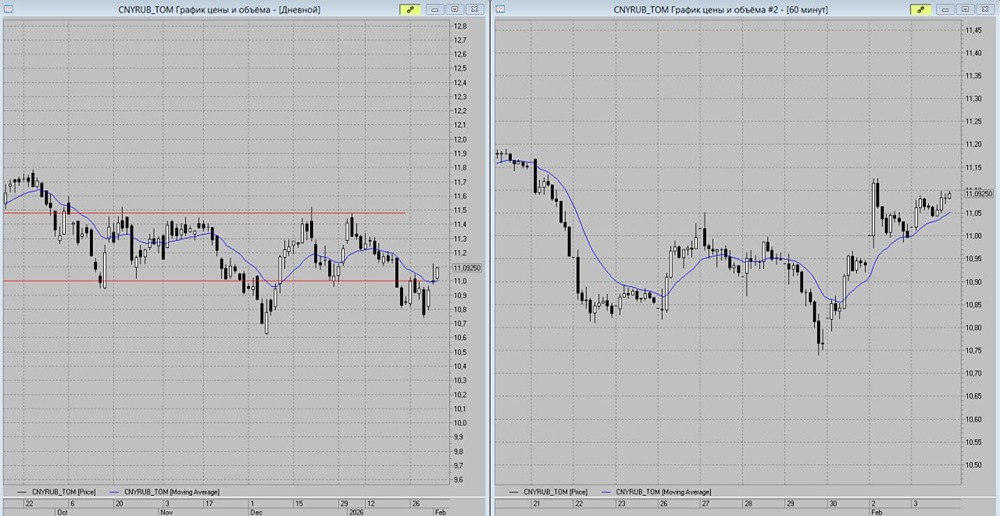1000x516 pixels.
Task: Open the system menu icon of the Дневной chart window
Action: coord(8,9)
